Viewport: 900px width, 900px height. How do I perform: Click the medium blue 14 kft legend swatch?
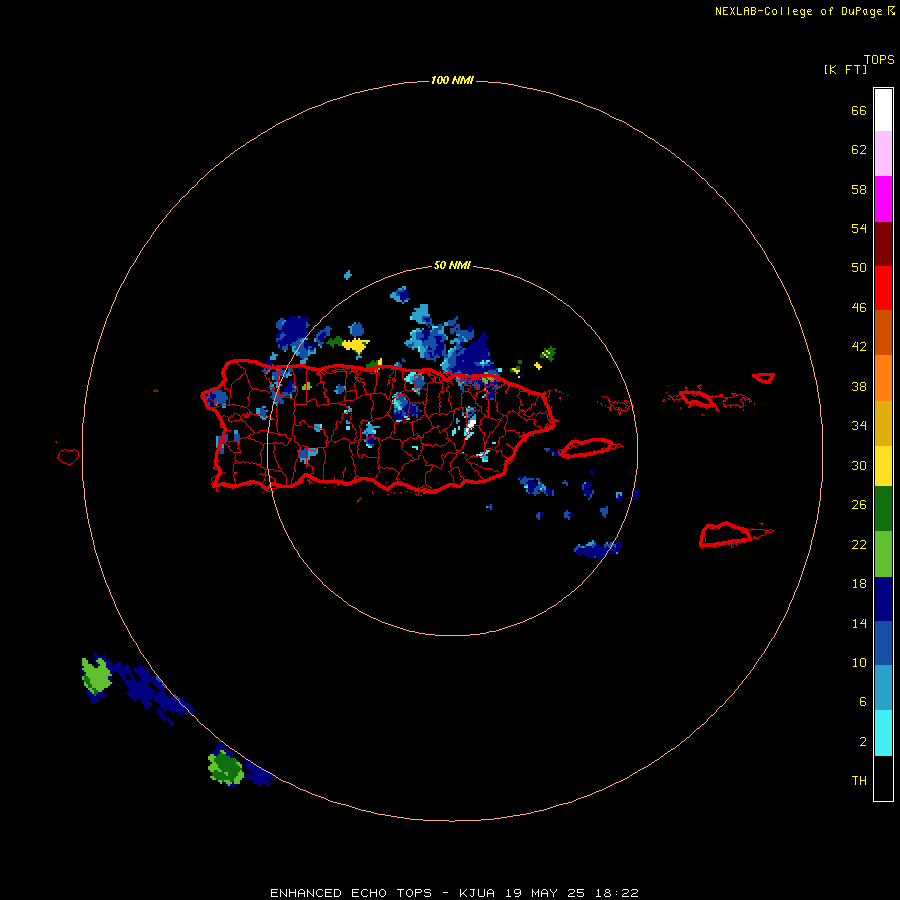[x=883, y=643]
